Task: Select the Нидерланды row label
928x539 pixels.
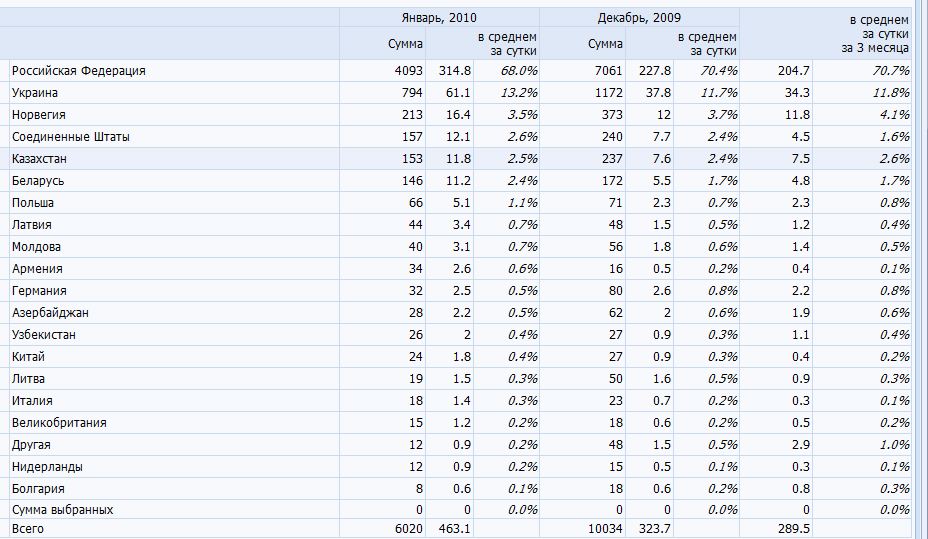Action: (47, 467)
